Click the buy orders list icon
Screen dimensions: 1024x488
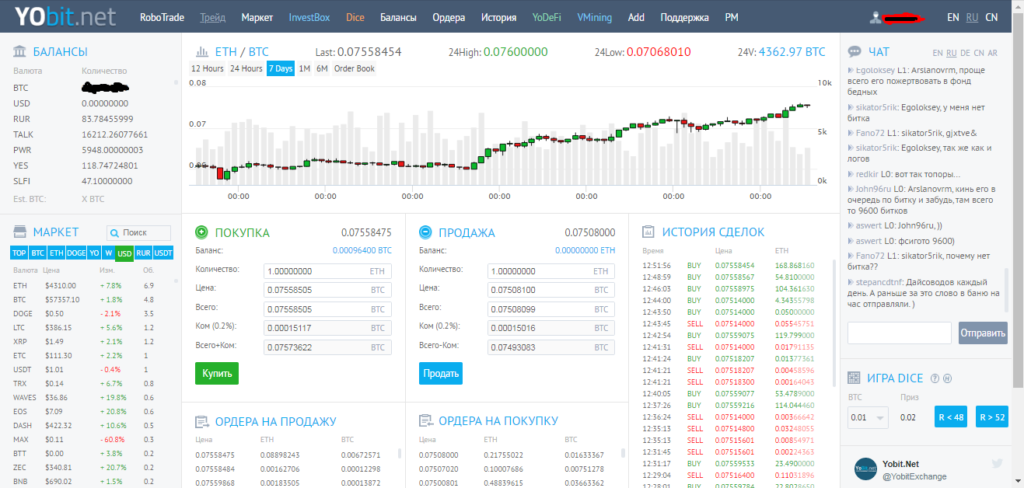click(425, 421)
